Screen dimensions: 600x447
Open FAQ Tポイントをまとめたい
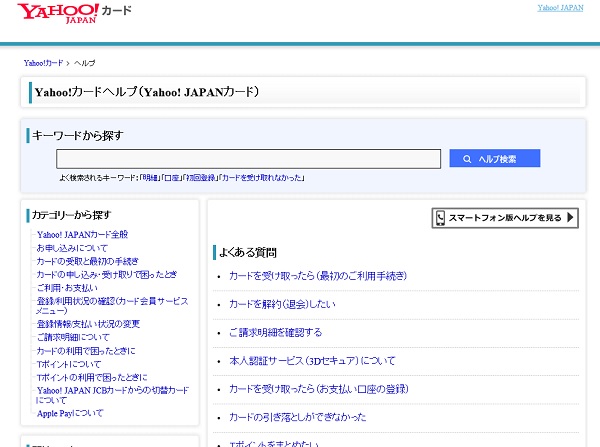[x=274, y=444]
